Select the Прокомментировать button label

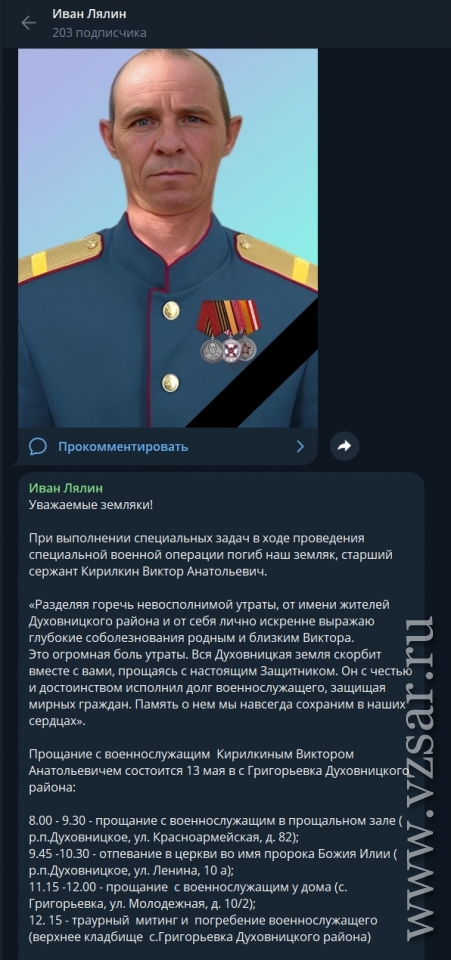pyautogui.click(x=123, y=447)
